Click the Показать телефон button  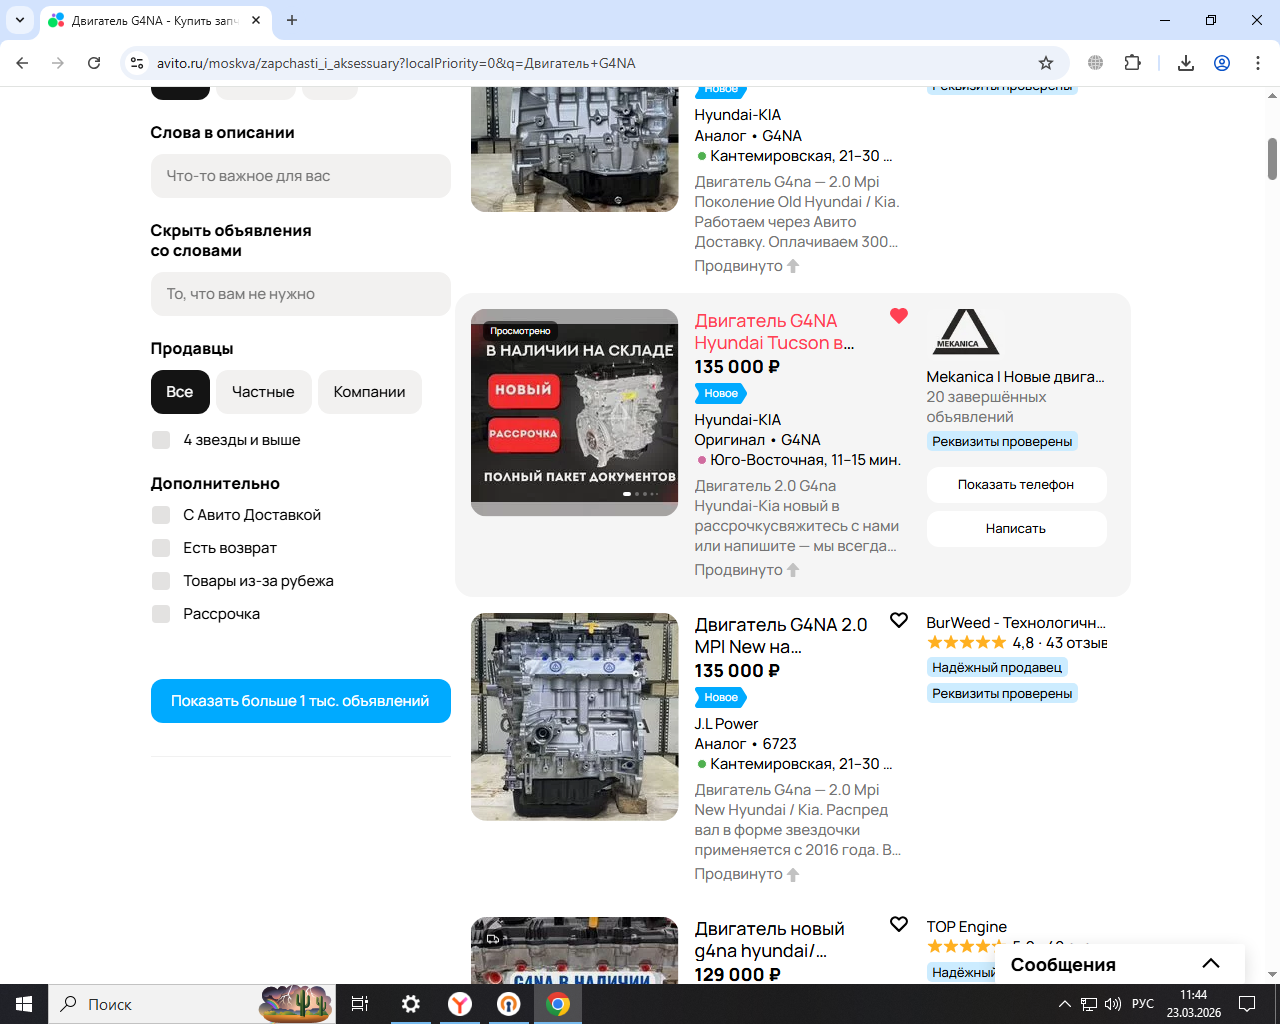pos(1016,485)
